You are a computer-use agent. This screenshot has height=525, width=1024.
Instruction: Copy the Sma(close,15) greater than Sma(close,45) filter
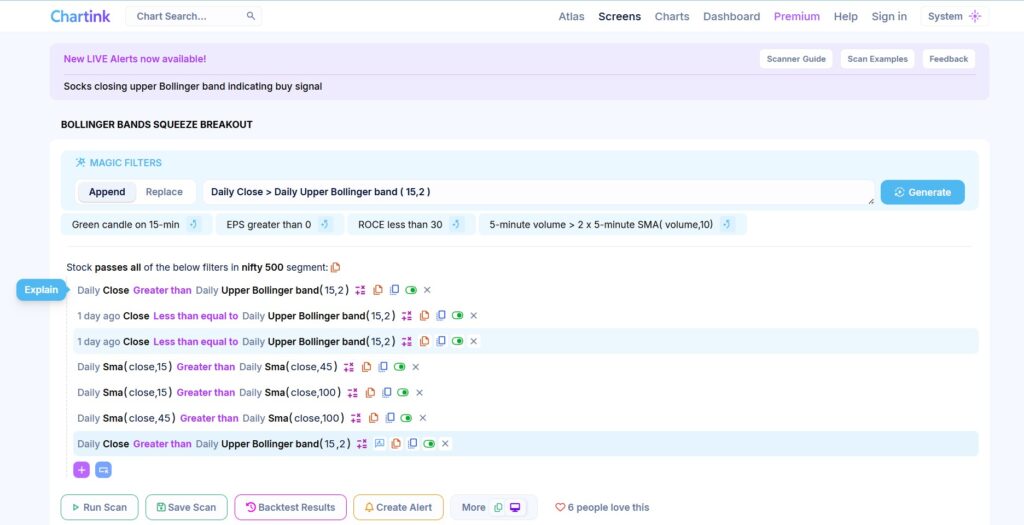coord(367,367)
